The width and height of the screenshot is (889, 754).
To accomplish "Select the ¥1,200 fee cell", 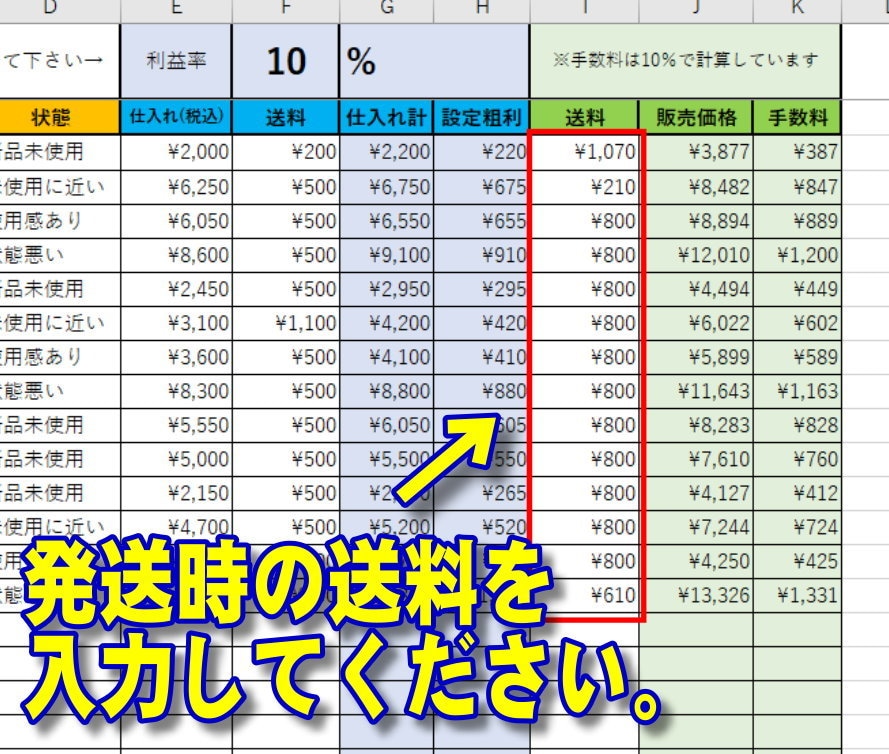I will click(797, 255).
